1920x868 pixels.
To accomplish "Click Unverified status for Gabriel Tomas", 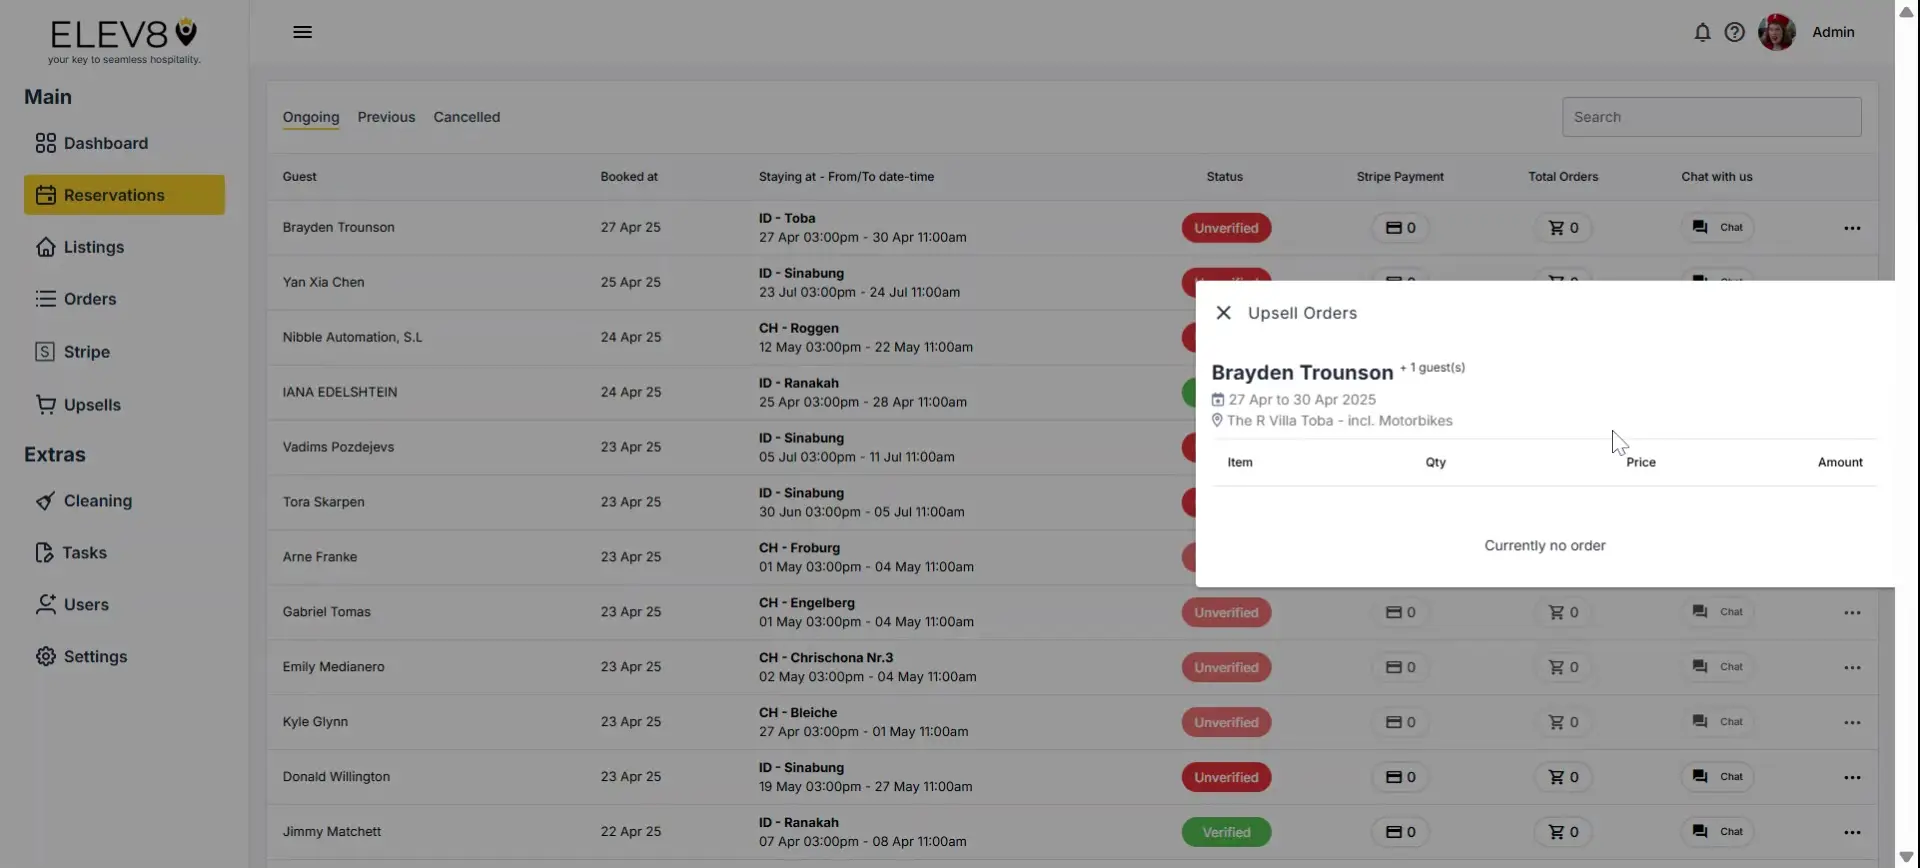I will point(1226,612).
